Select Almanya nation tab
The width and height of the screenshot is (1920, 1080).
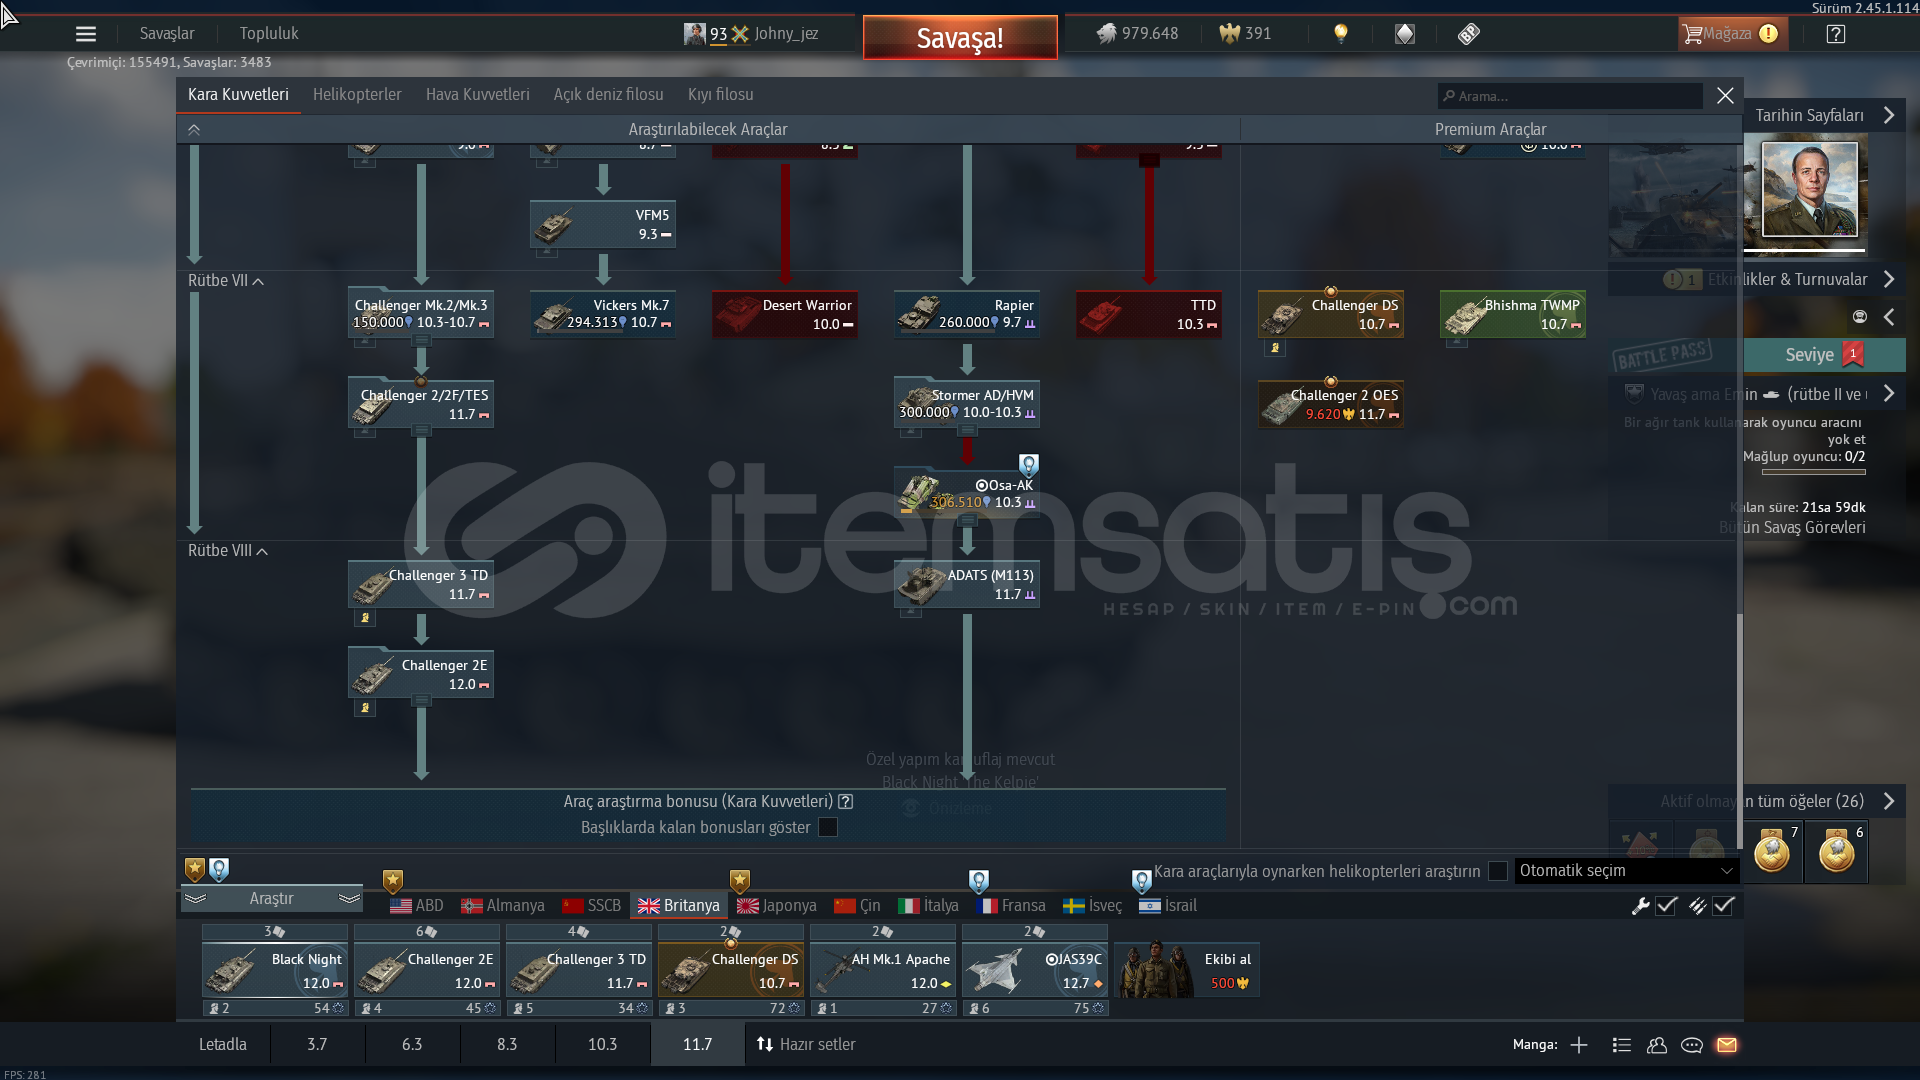[x=503, y=906]
